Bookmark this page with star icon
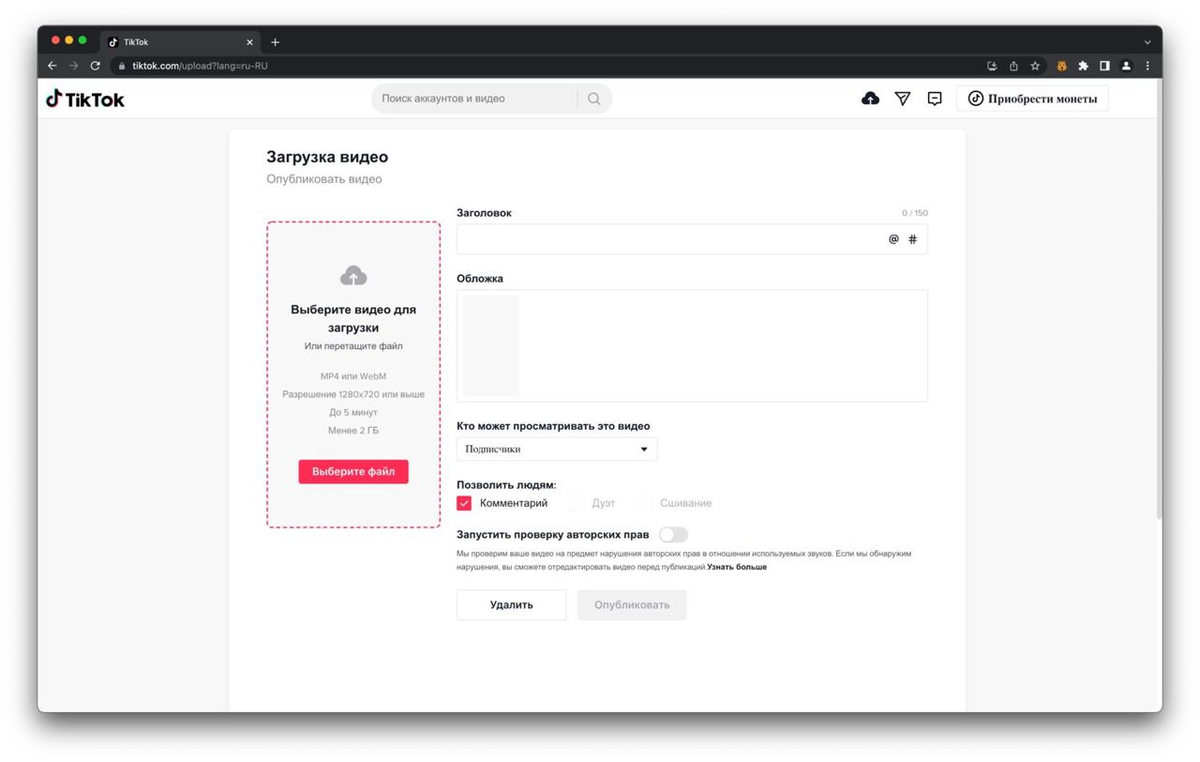 [1035, 66]
